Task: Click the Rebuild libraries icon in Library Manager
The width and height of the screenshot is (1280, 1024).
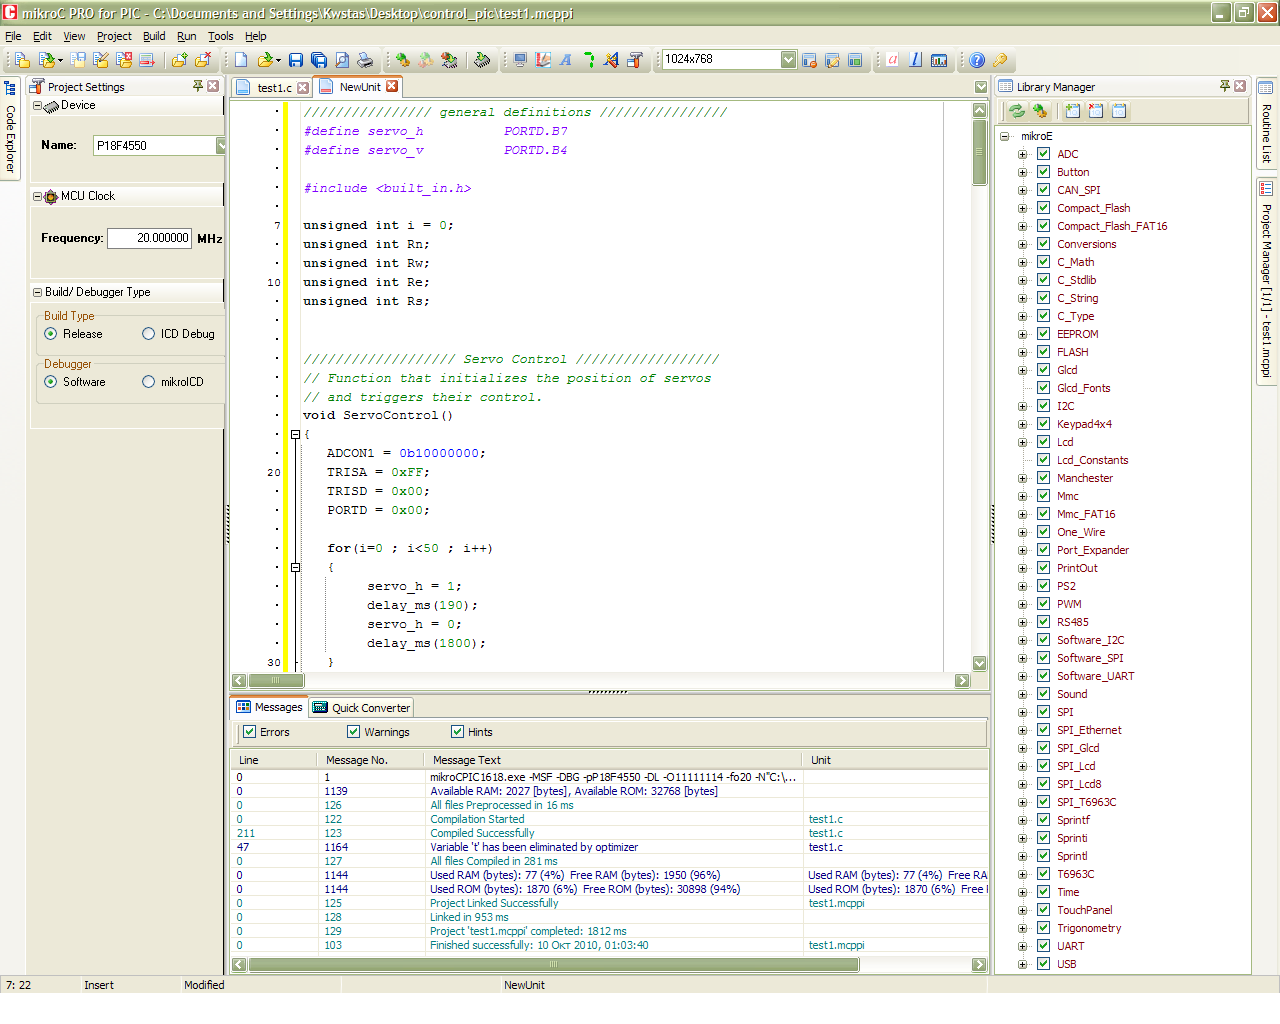Action: pos(1040,111)
